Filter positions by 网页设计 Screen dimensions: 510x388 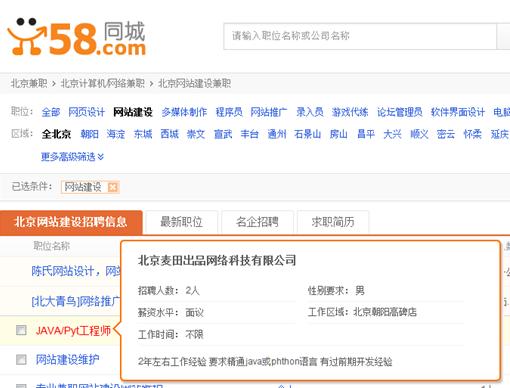click(x=86, y=112)
